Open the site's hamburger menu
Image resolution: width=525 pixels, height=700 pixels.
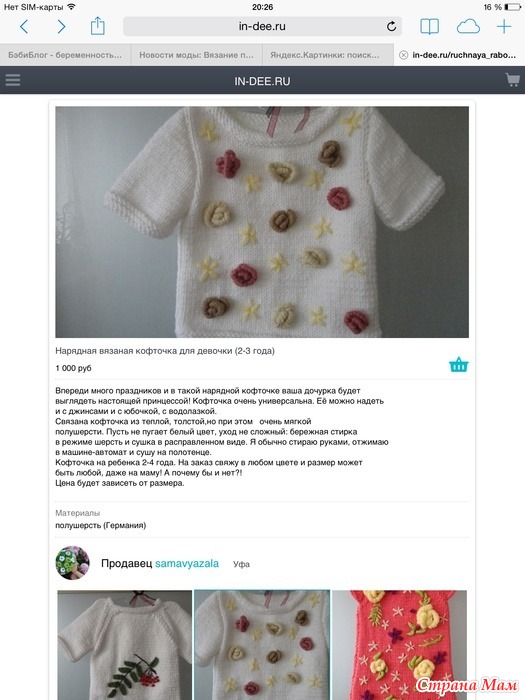12,80
